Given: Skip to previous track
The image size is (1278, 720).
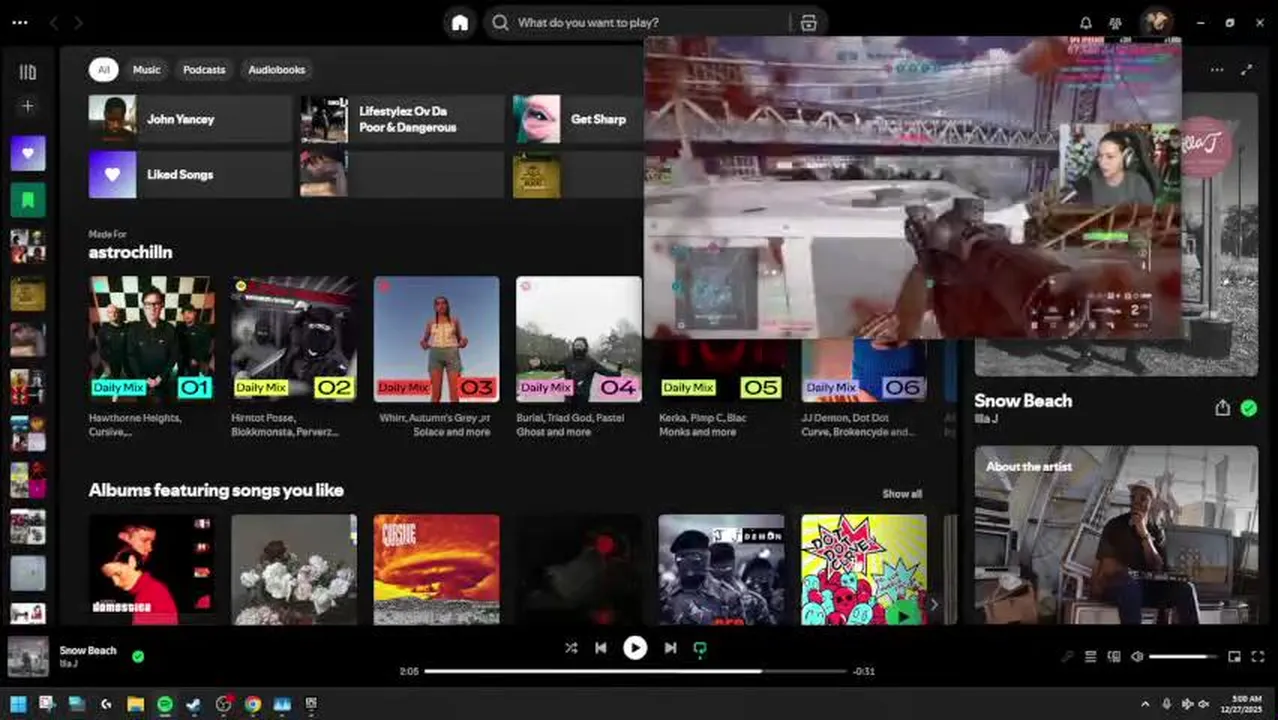Looking at the screenshot, I should (600, 648).
